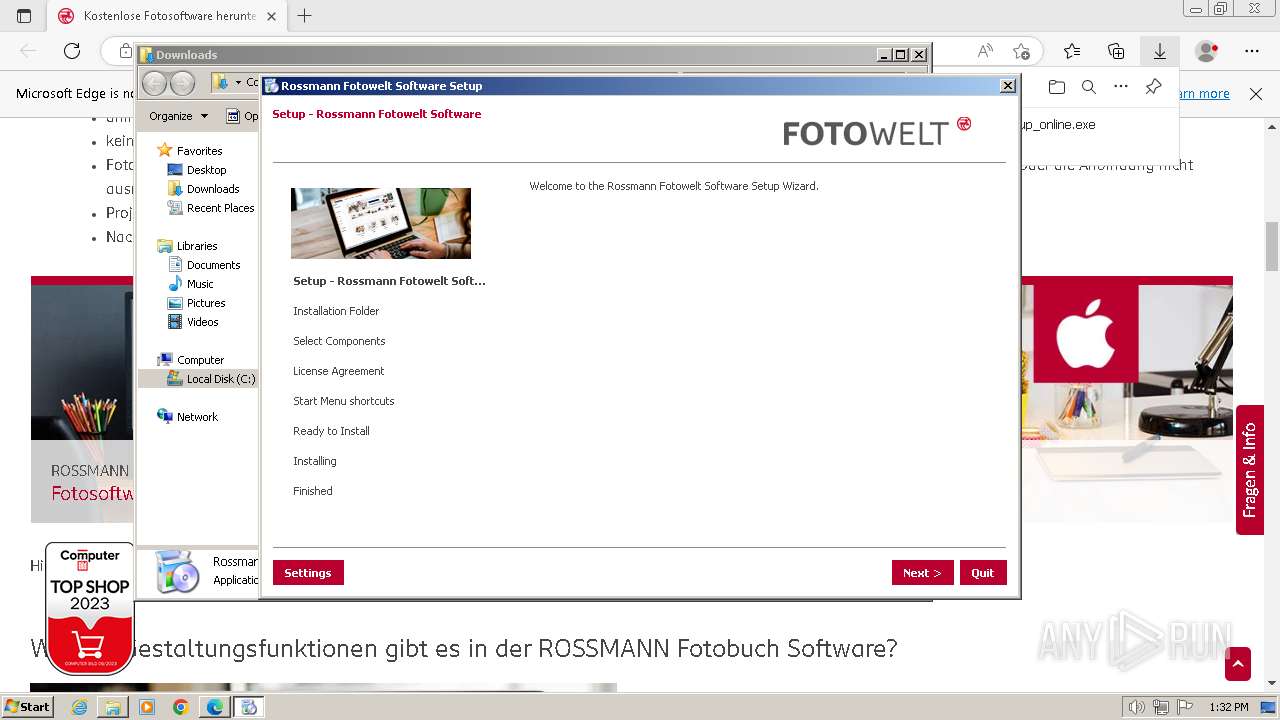This screenshot has width=1280, height=720.
Task: Refresh the Edge browser page
Action: (72, 51)
